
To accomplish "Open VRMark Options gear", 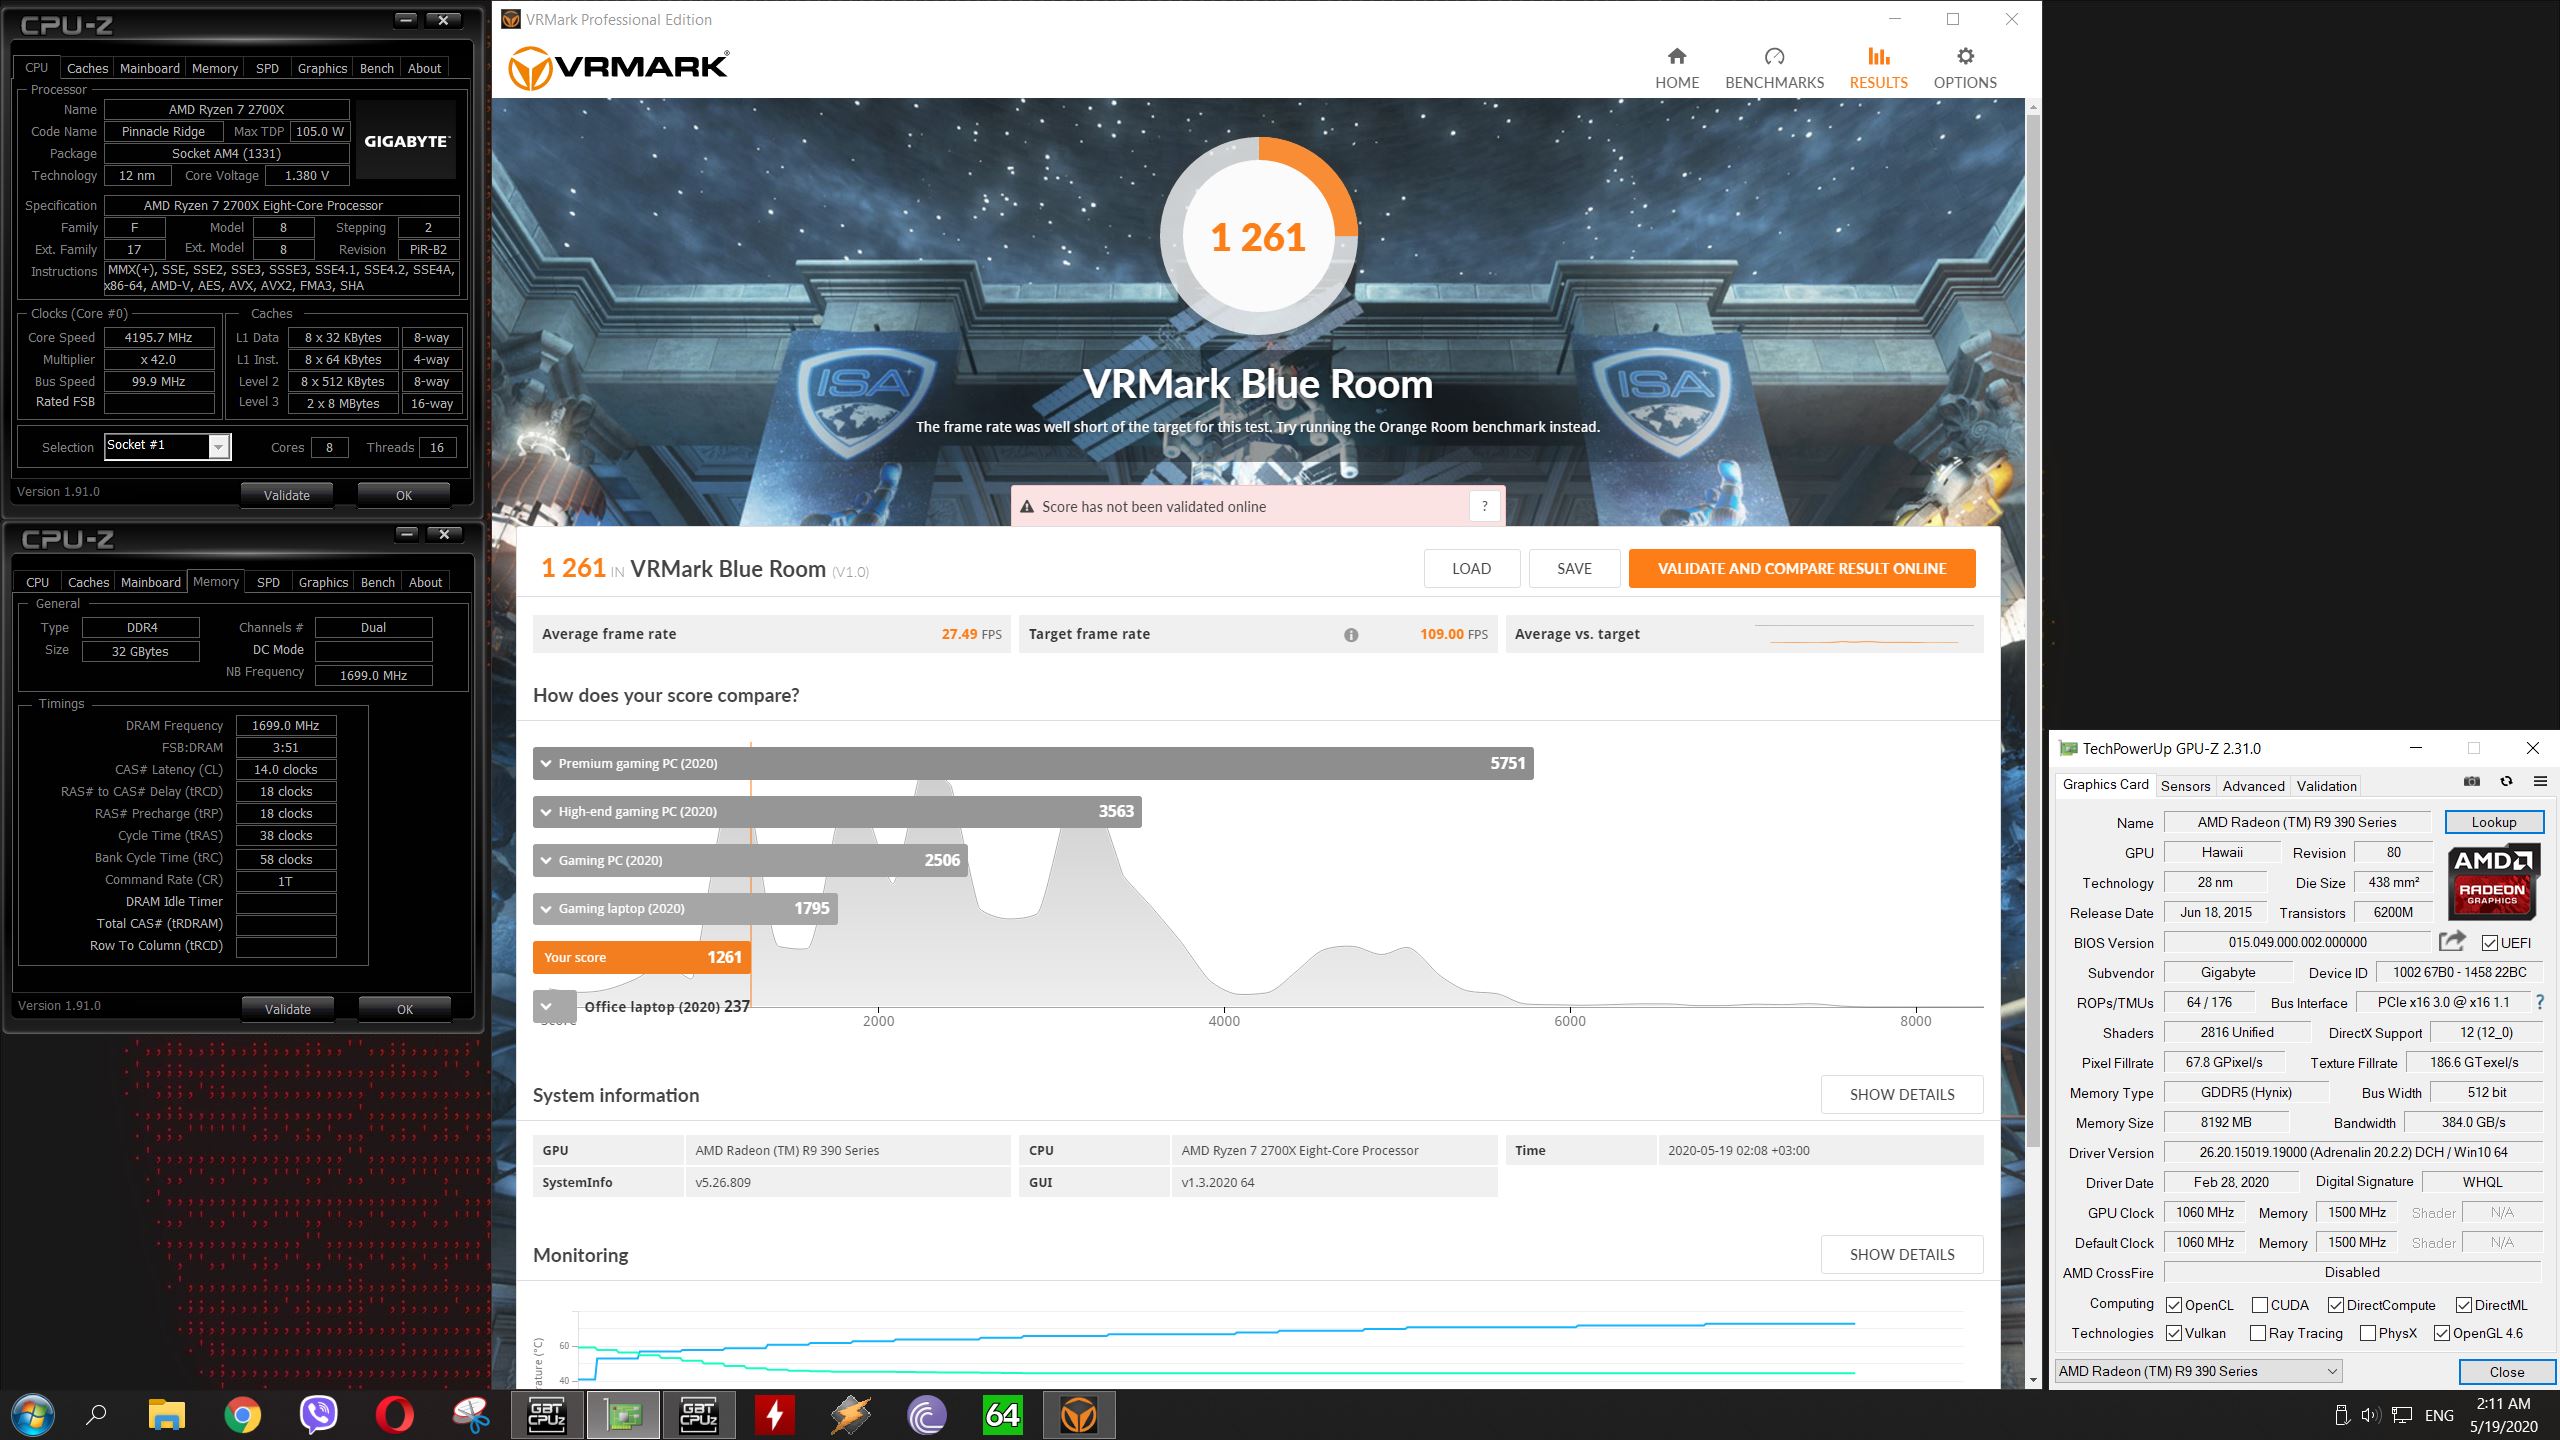I will 1965,68.
